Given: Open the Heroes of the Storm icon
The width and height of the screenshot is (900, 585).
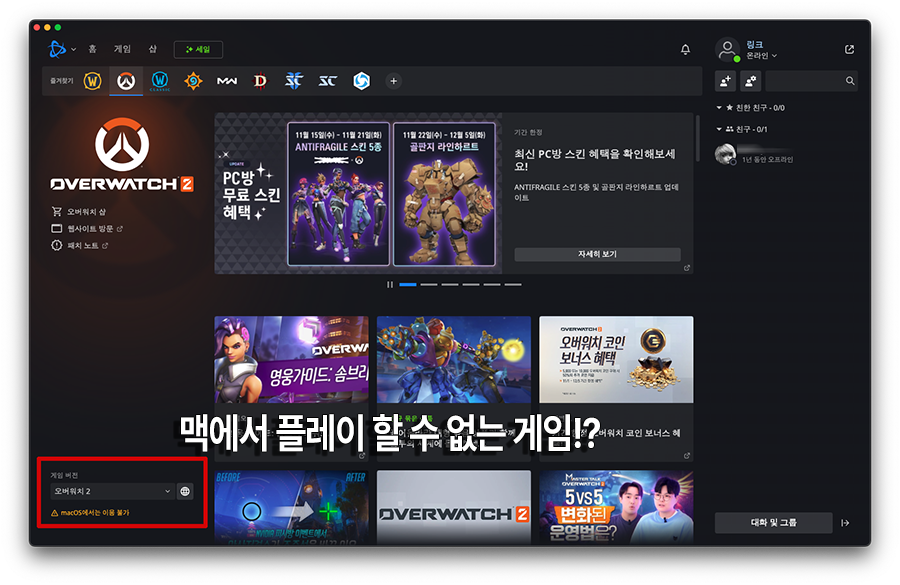Looking at the screenshot, I should [361, 81].
